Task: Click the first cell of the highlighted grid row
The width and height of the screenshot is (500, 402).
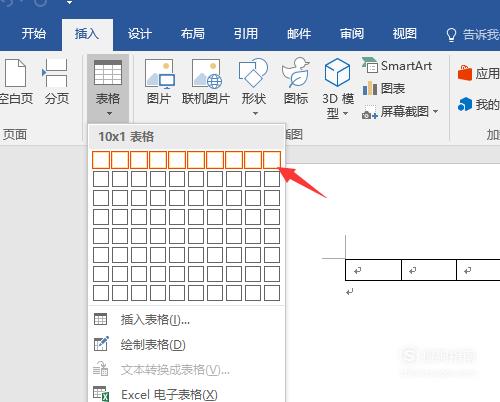Action: [101, 160]
